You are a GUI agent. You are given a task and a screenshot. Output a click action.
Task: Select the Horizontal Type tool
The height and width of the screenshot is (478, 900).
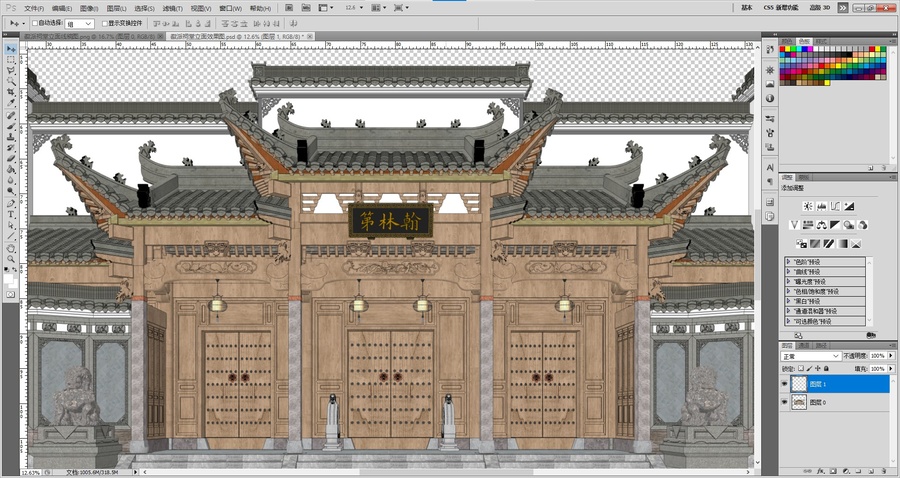(x=11, y=215)
